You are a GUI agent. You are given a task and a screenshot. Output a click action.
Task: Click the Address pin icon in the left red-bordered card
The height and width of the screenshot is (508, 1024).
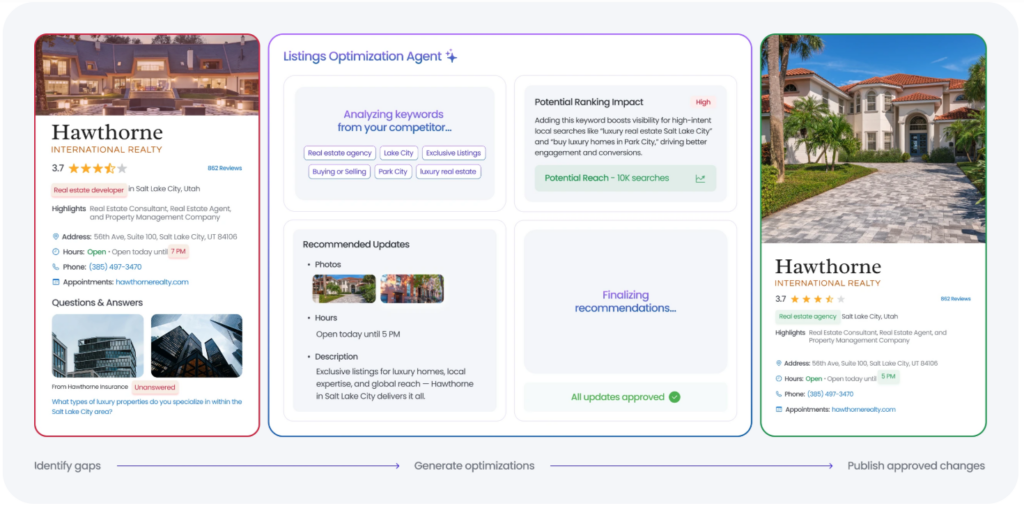coord(56,237)
